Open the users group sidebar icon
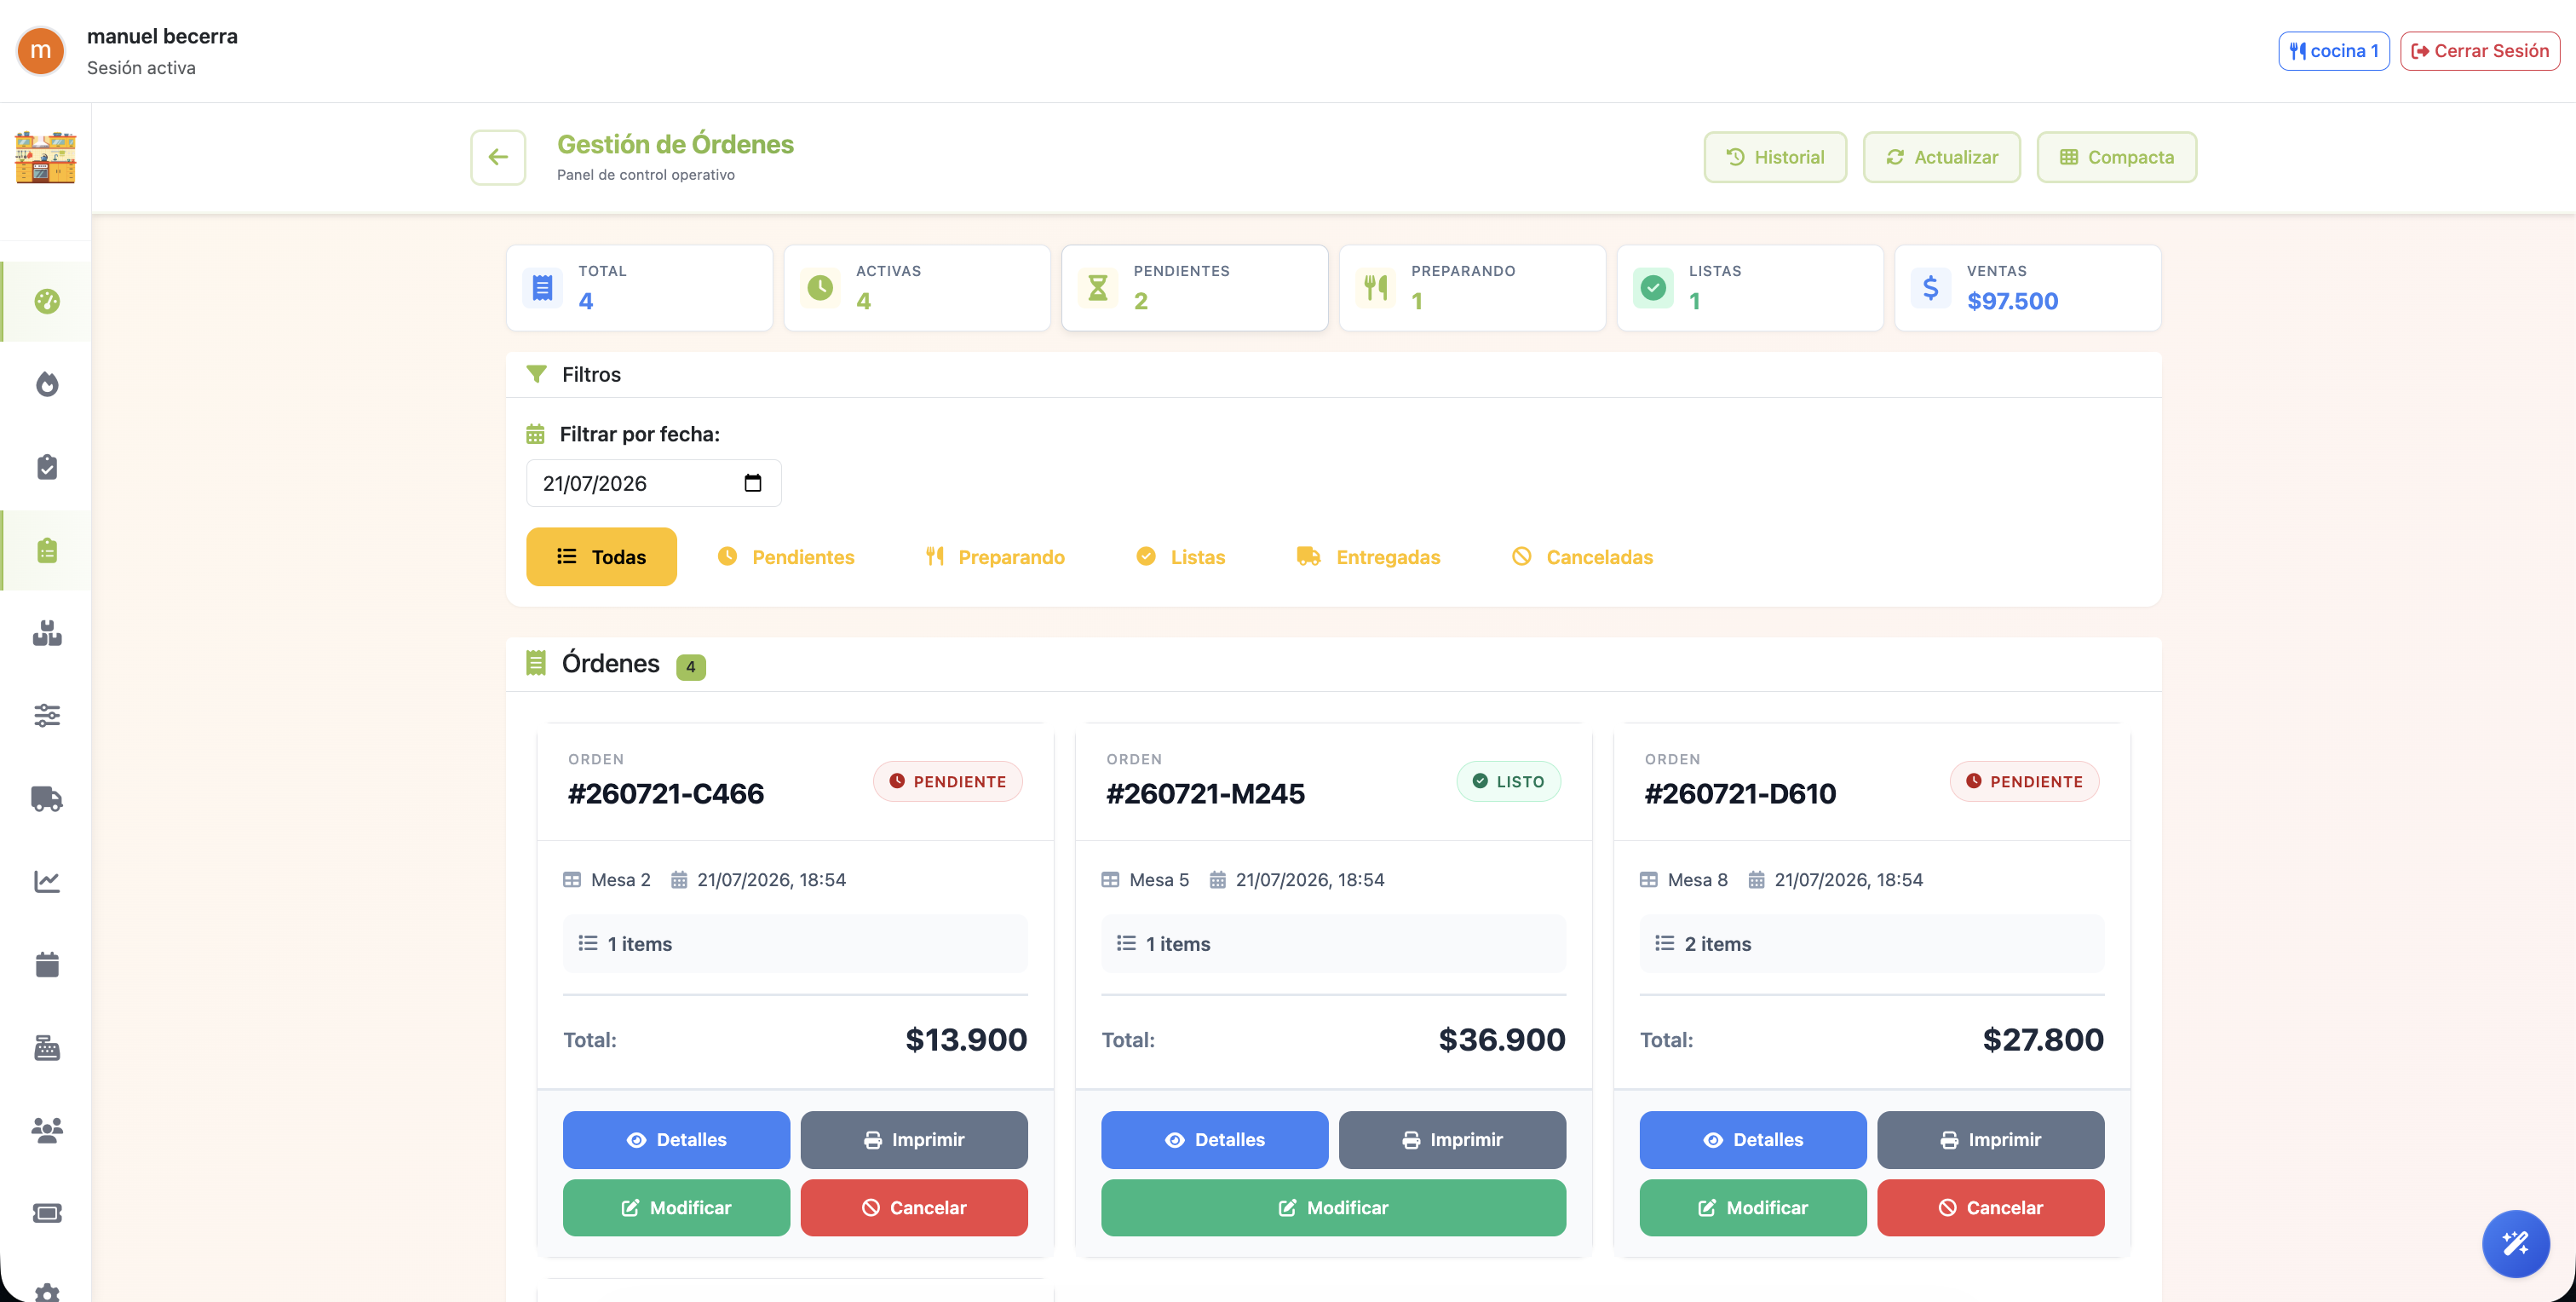Screen dimensions: 2576x1302 click(x=47, y=1130)
